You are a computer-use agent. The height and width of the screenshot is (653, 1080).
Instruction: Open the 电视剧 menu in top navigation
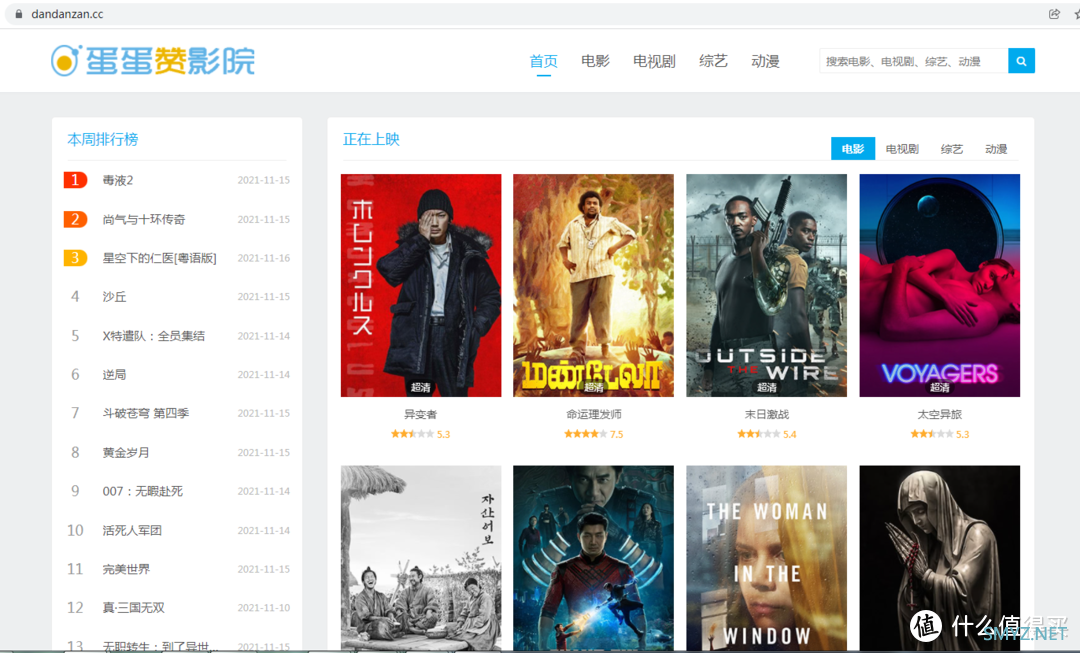(x=654, y=61)
